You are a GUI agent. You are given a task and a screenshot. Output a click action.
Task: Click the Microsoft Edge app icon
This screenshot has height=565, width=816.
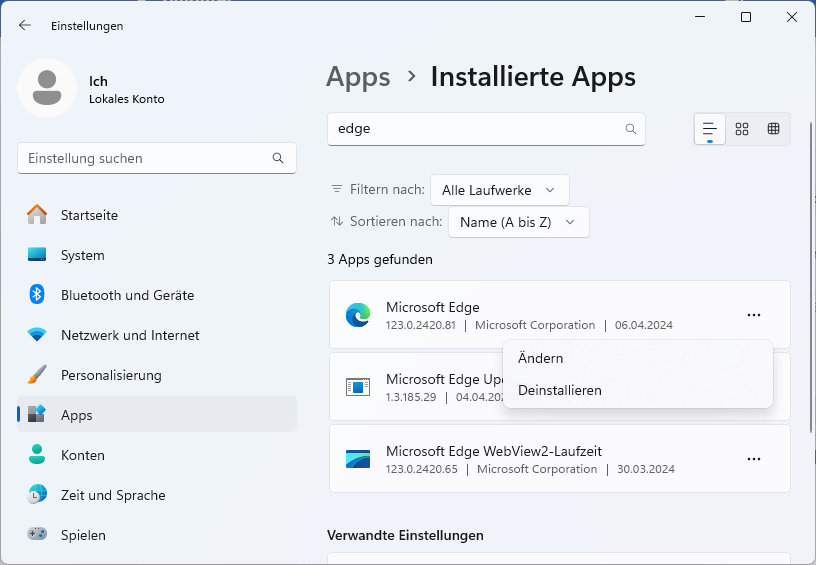358,315
